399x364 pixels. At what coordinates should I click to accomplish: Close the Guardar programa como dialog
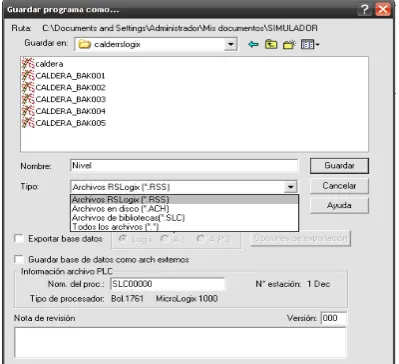point(383,9)
